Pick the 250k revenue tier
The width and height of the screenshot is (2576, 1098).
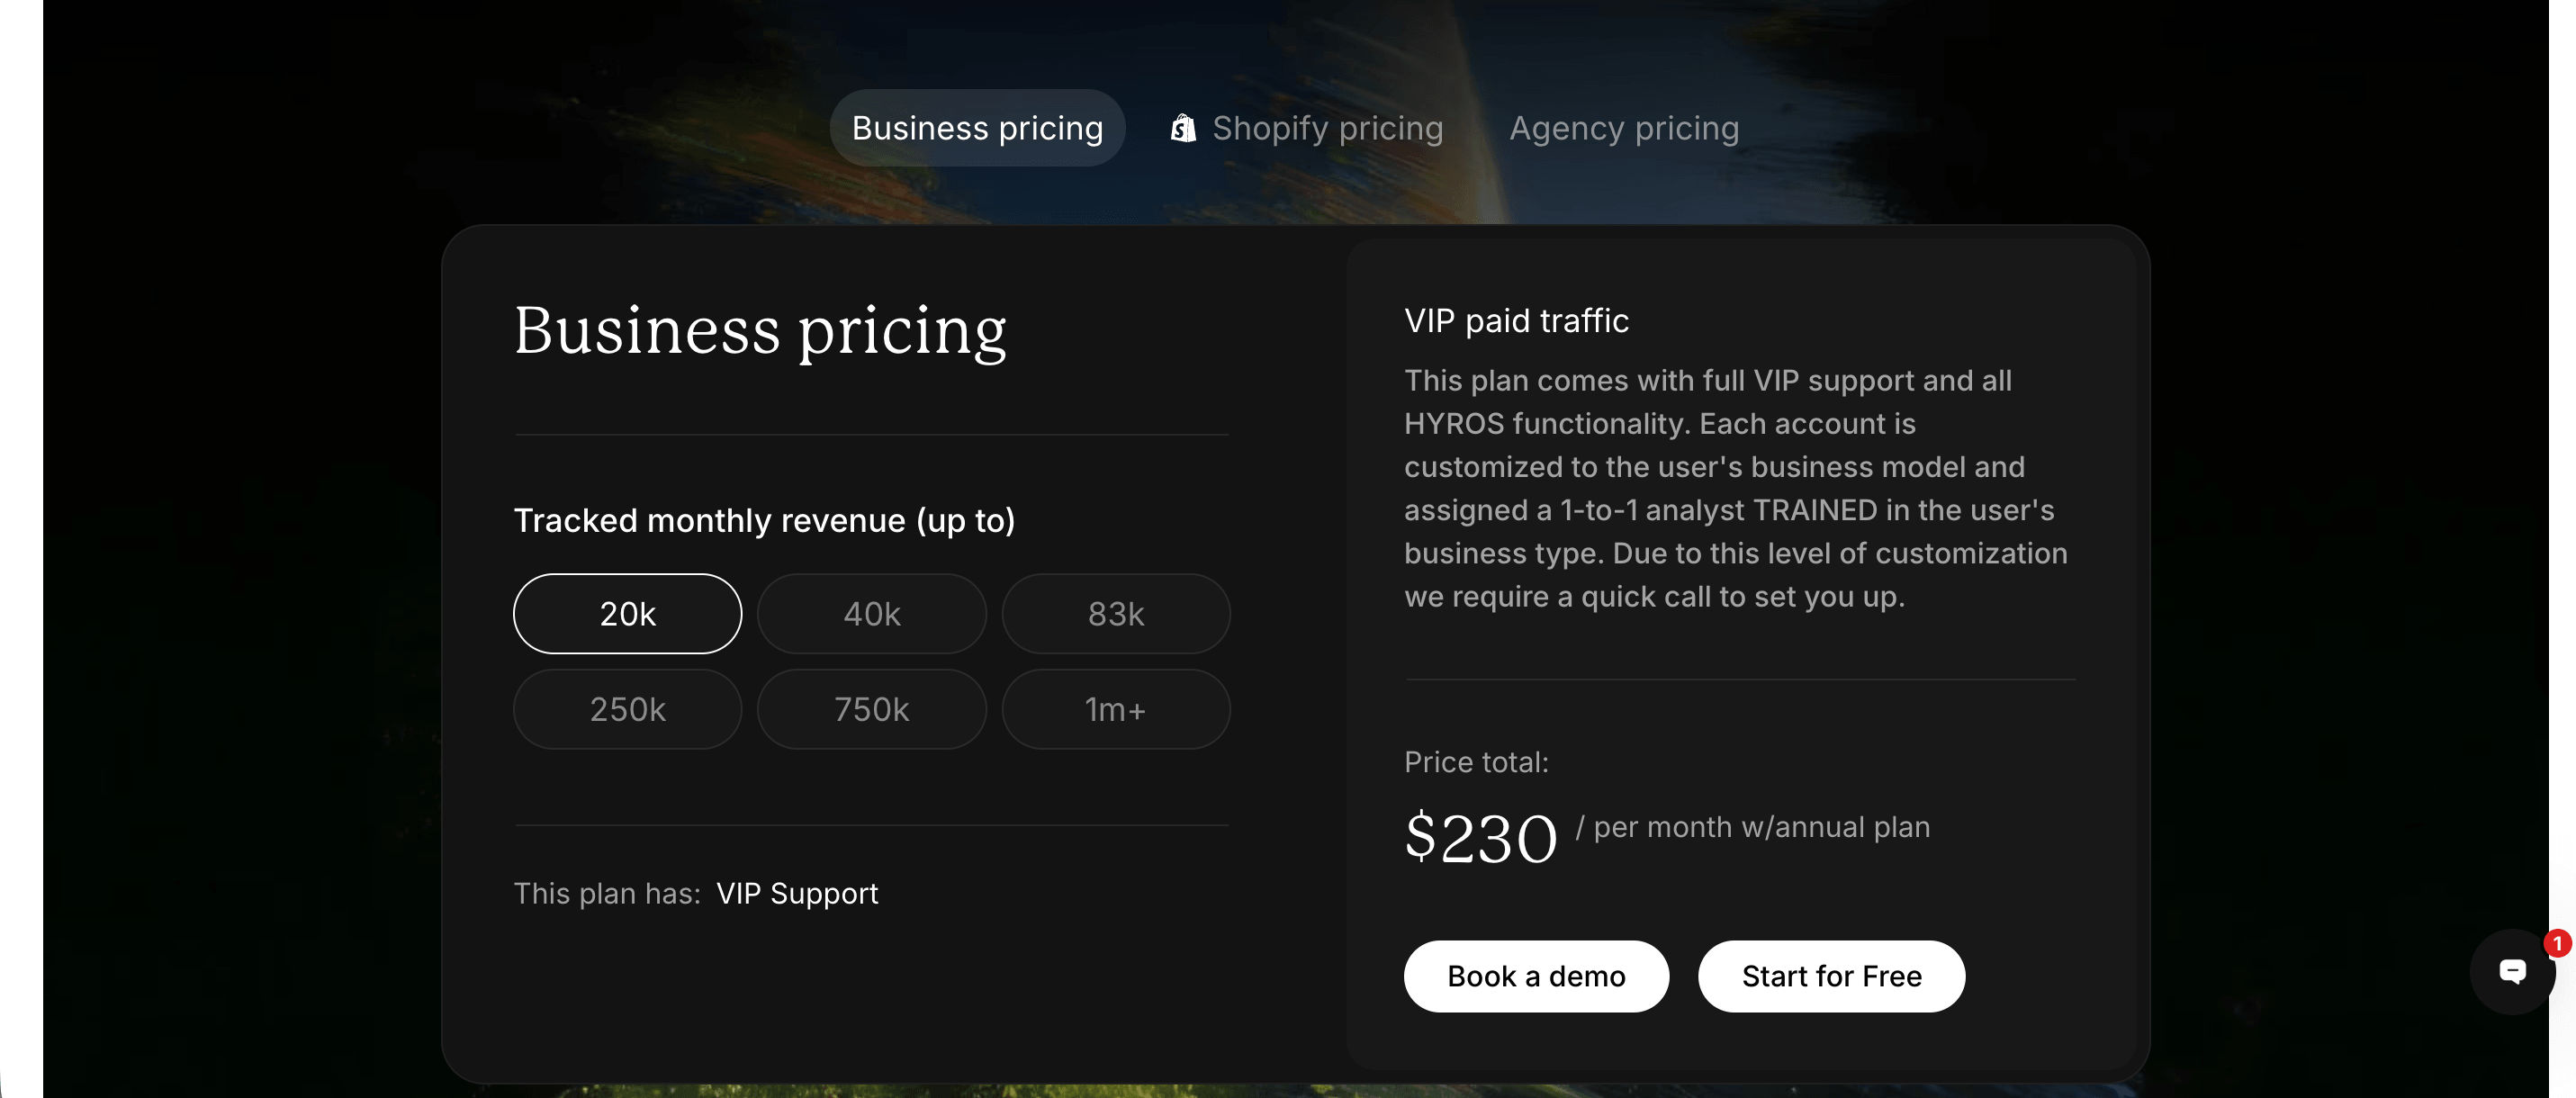pyautogui.click(x=627, y=709)
